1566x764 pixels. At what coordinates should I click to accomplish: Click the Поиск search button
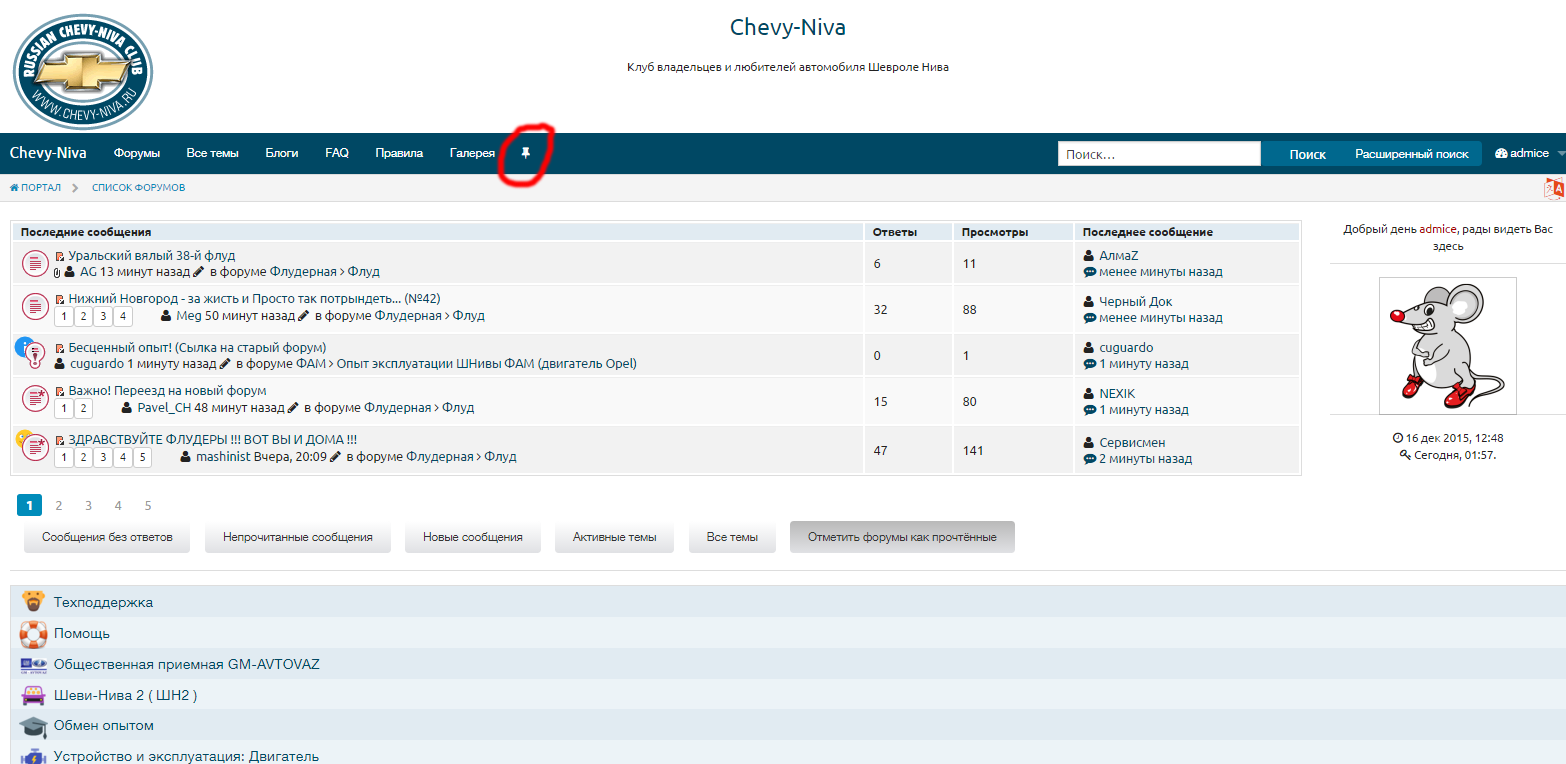point(1307,154)
